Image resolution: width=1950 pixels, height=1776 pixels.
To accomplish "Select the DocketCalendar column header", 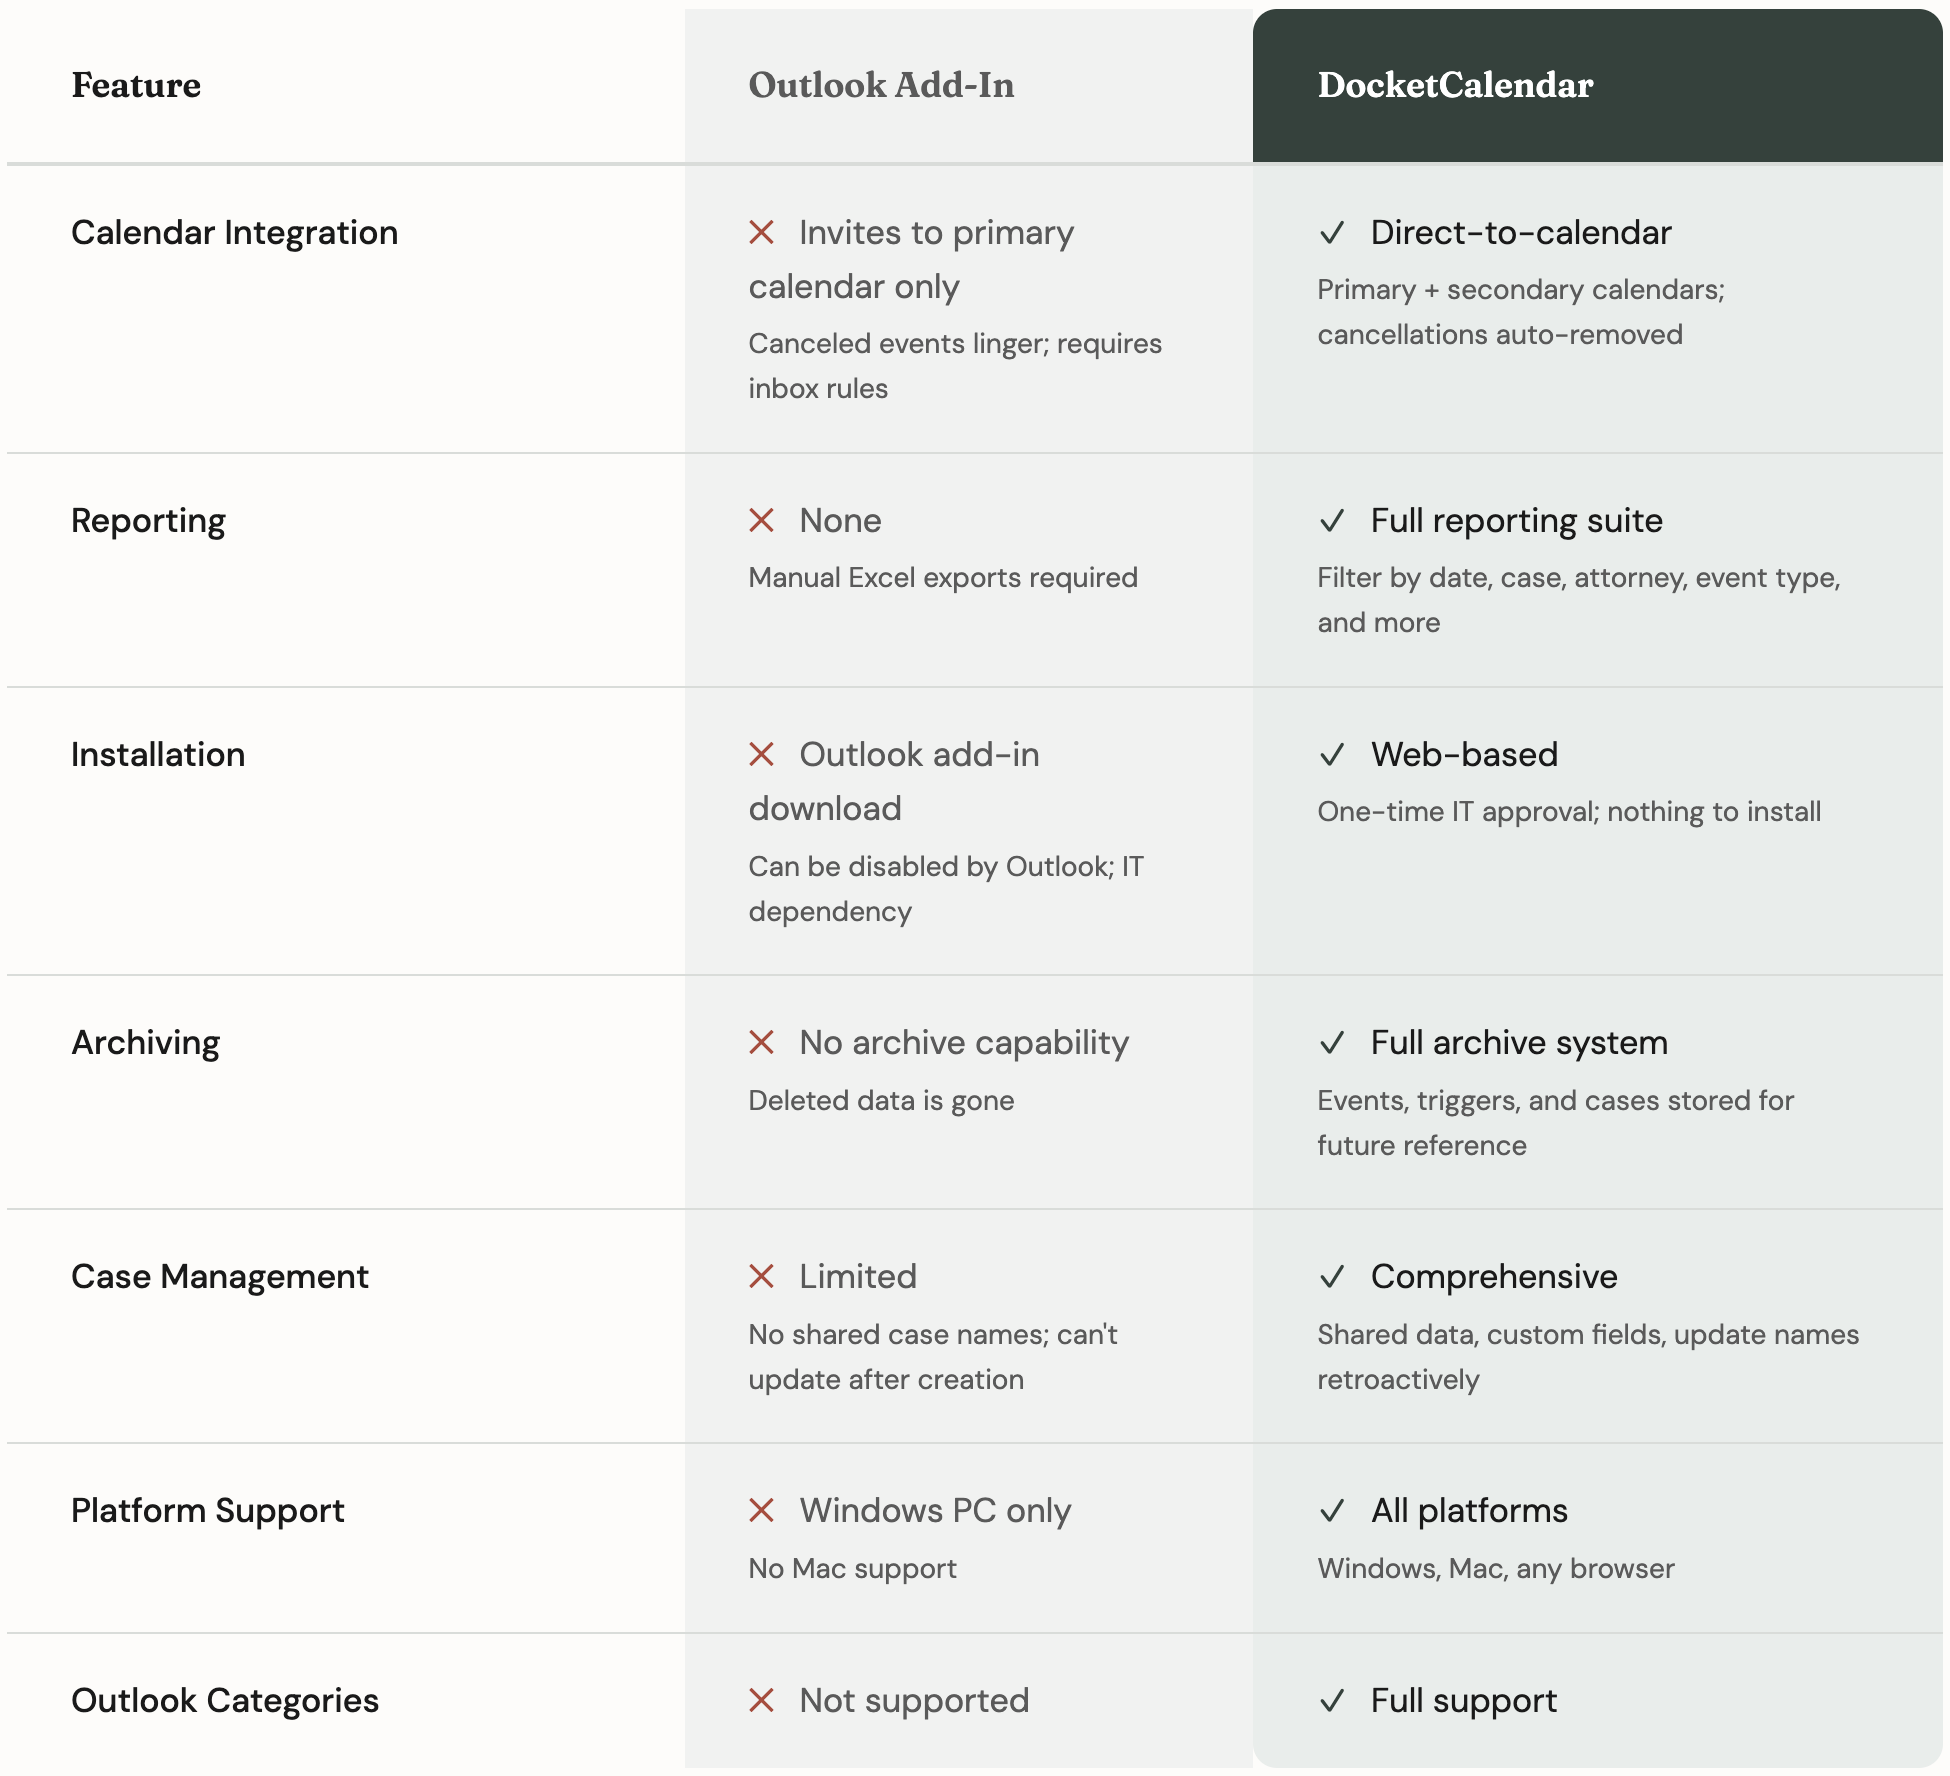I will point(1455,86).
